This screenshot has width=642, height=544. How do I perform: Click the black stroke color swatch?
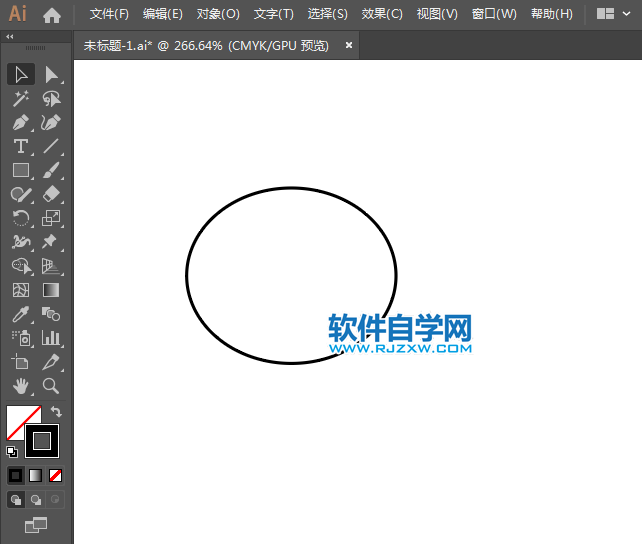42,440
